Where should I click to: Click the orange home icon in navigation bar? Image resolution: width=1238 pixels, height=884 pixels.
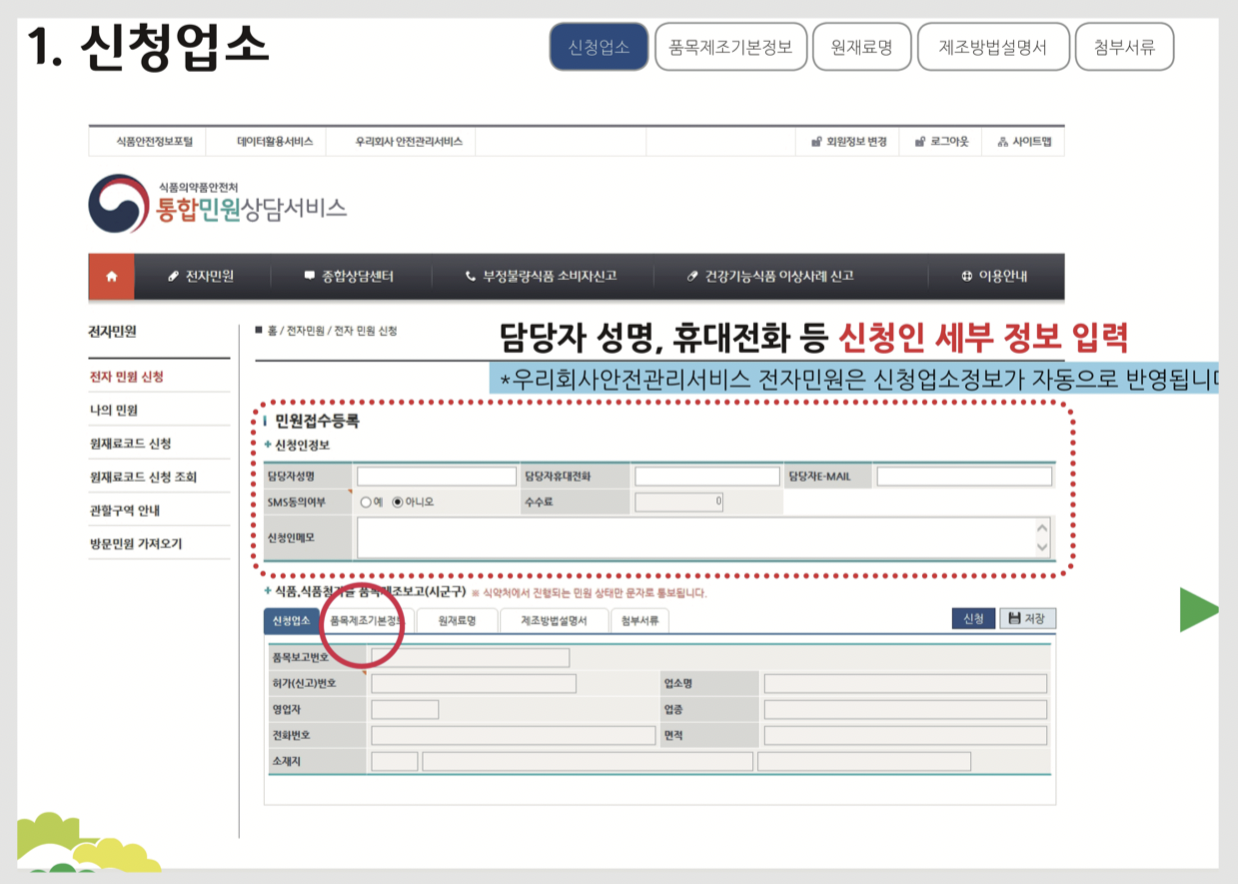pyautogui.click(x=110, y=276)
